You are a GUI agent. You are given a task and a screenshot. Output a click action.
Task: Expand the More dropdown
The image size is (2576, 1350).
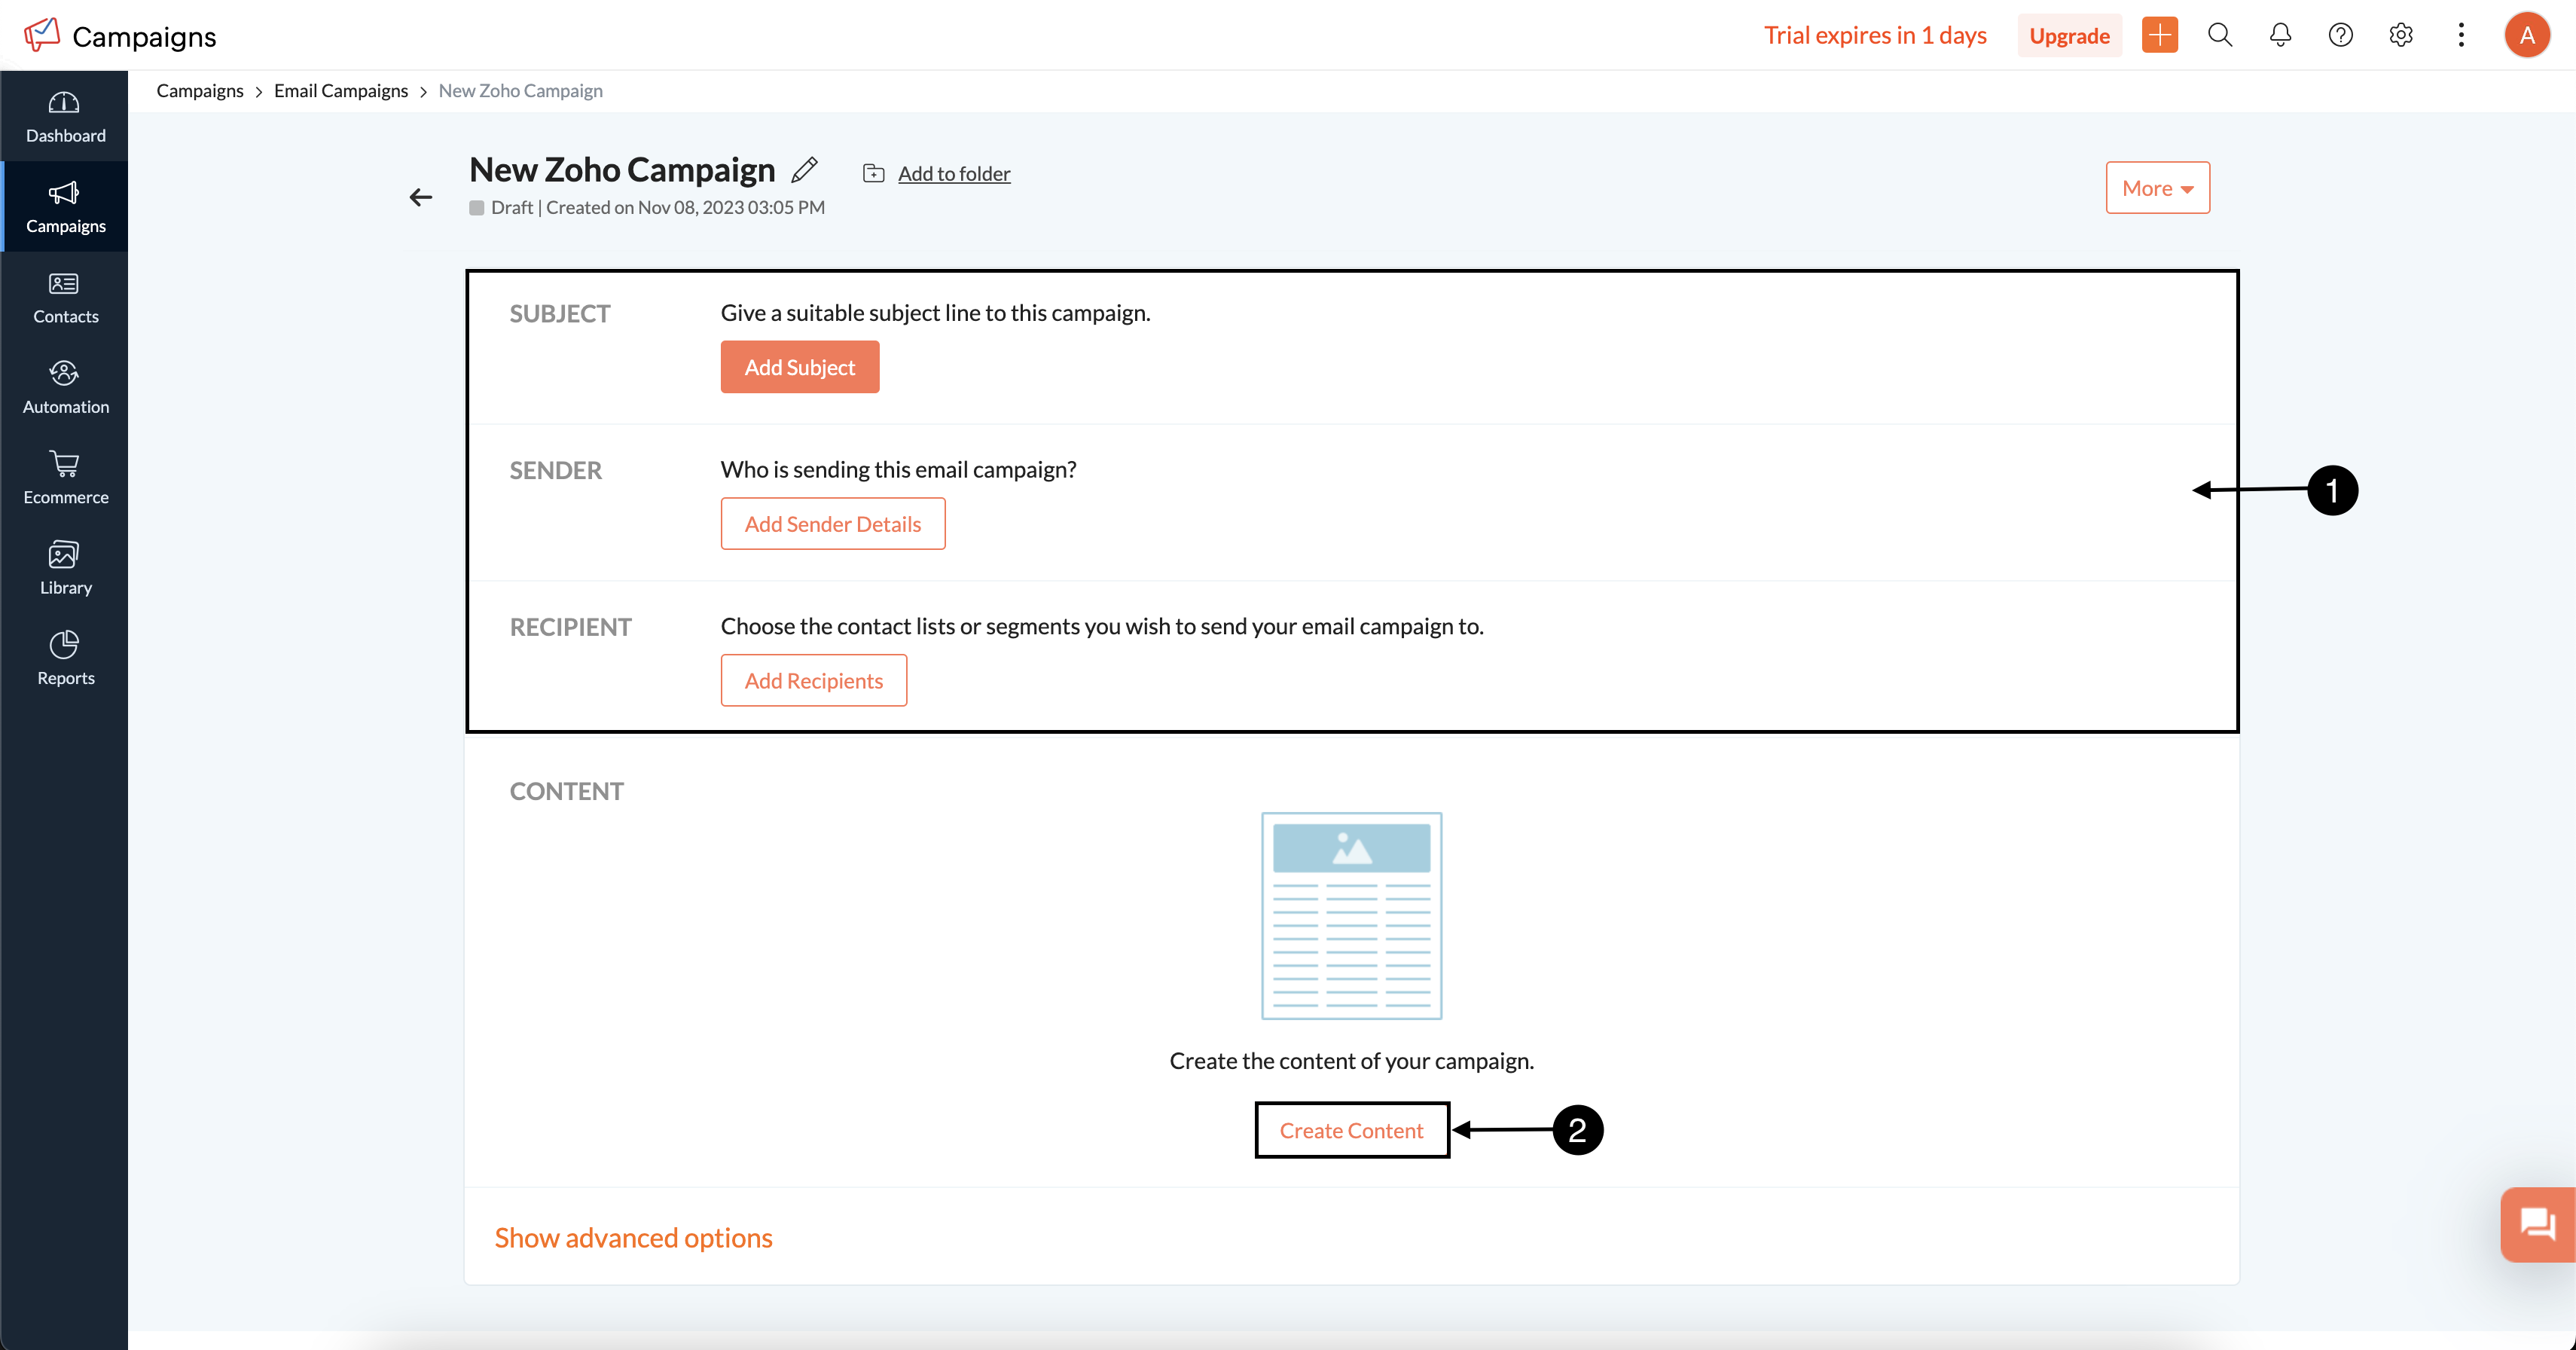click(x=2158, y=188)
